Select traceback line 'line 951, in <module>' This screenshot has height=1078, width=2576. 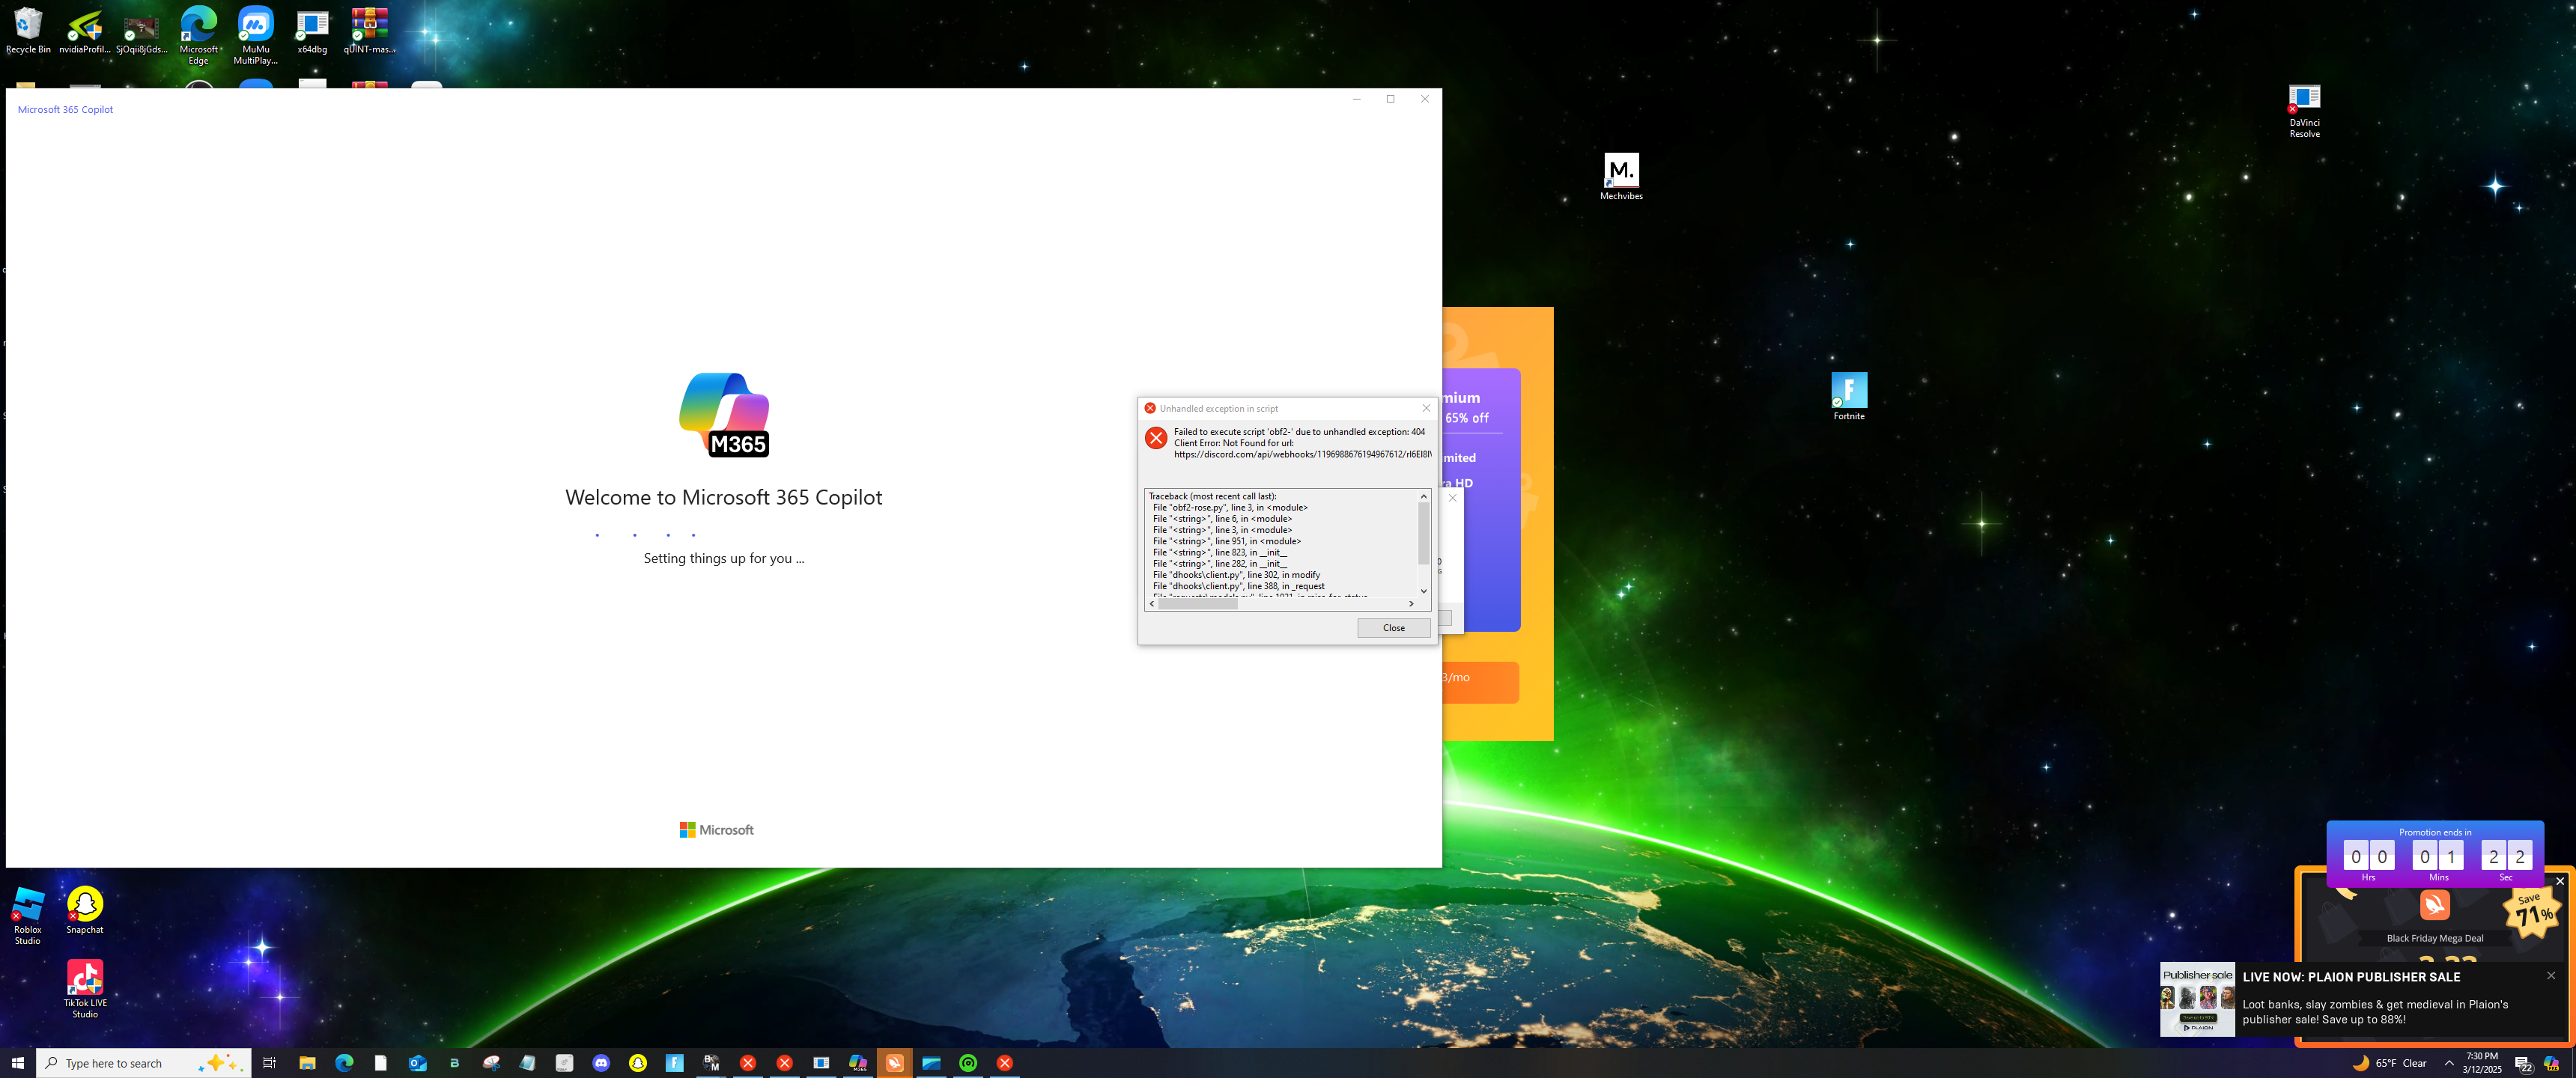click(x=1226, y=541)
